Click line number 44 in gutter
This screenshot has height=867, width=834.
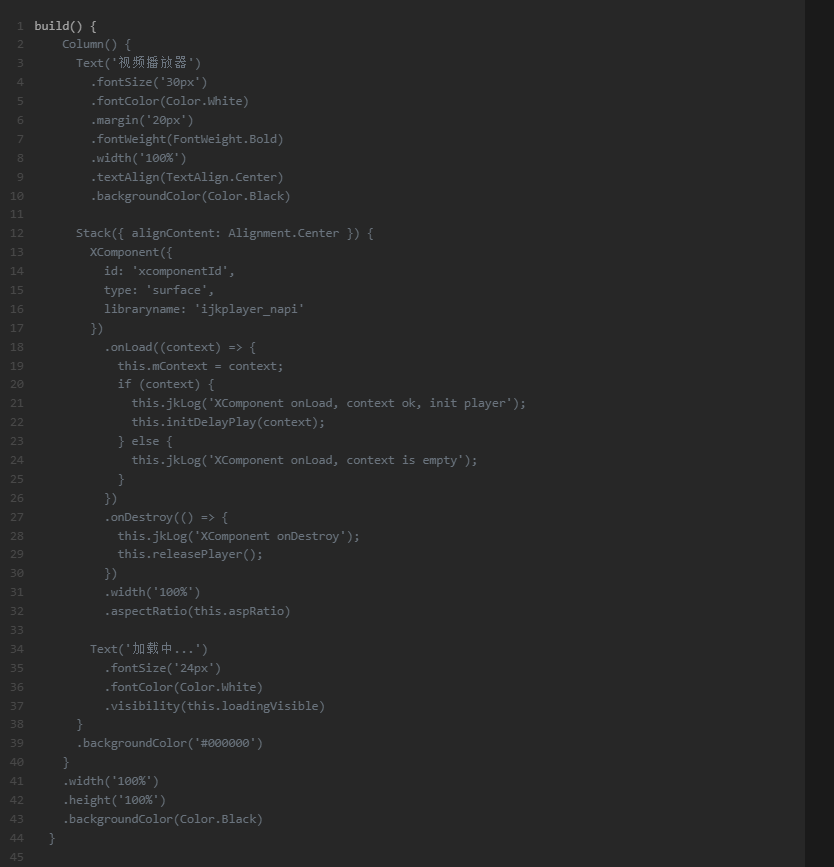[17, 838]
